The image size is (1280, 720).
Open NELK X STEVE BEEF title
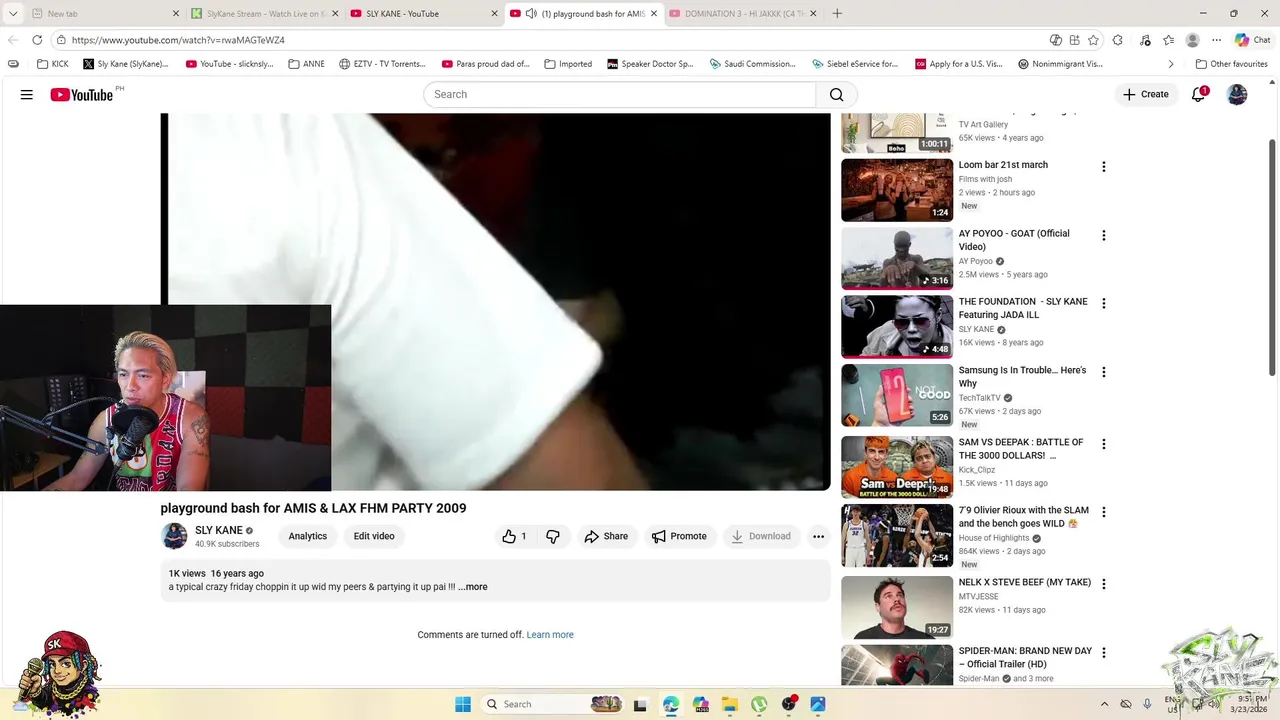coord(1025,582)
